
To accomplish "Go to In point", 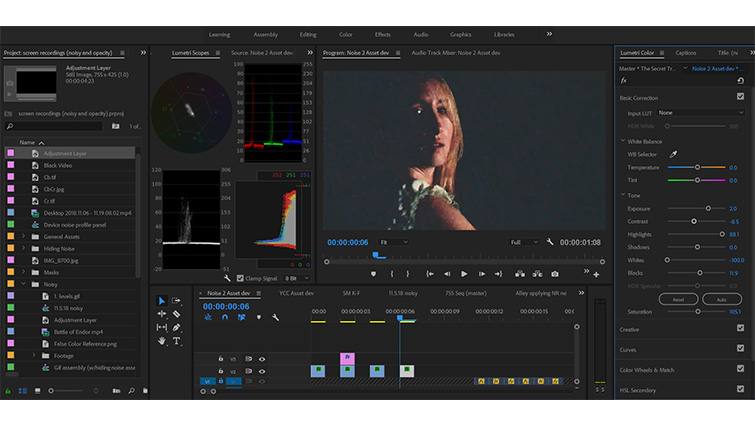I will click(x=430, y=274).
